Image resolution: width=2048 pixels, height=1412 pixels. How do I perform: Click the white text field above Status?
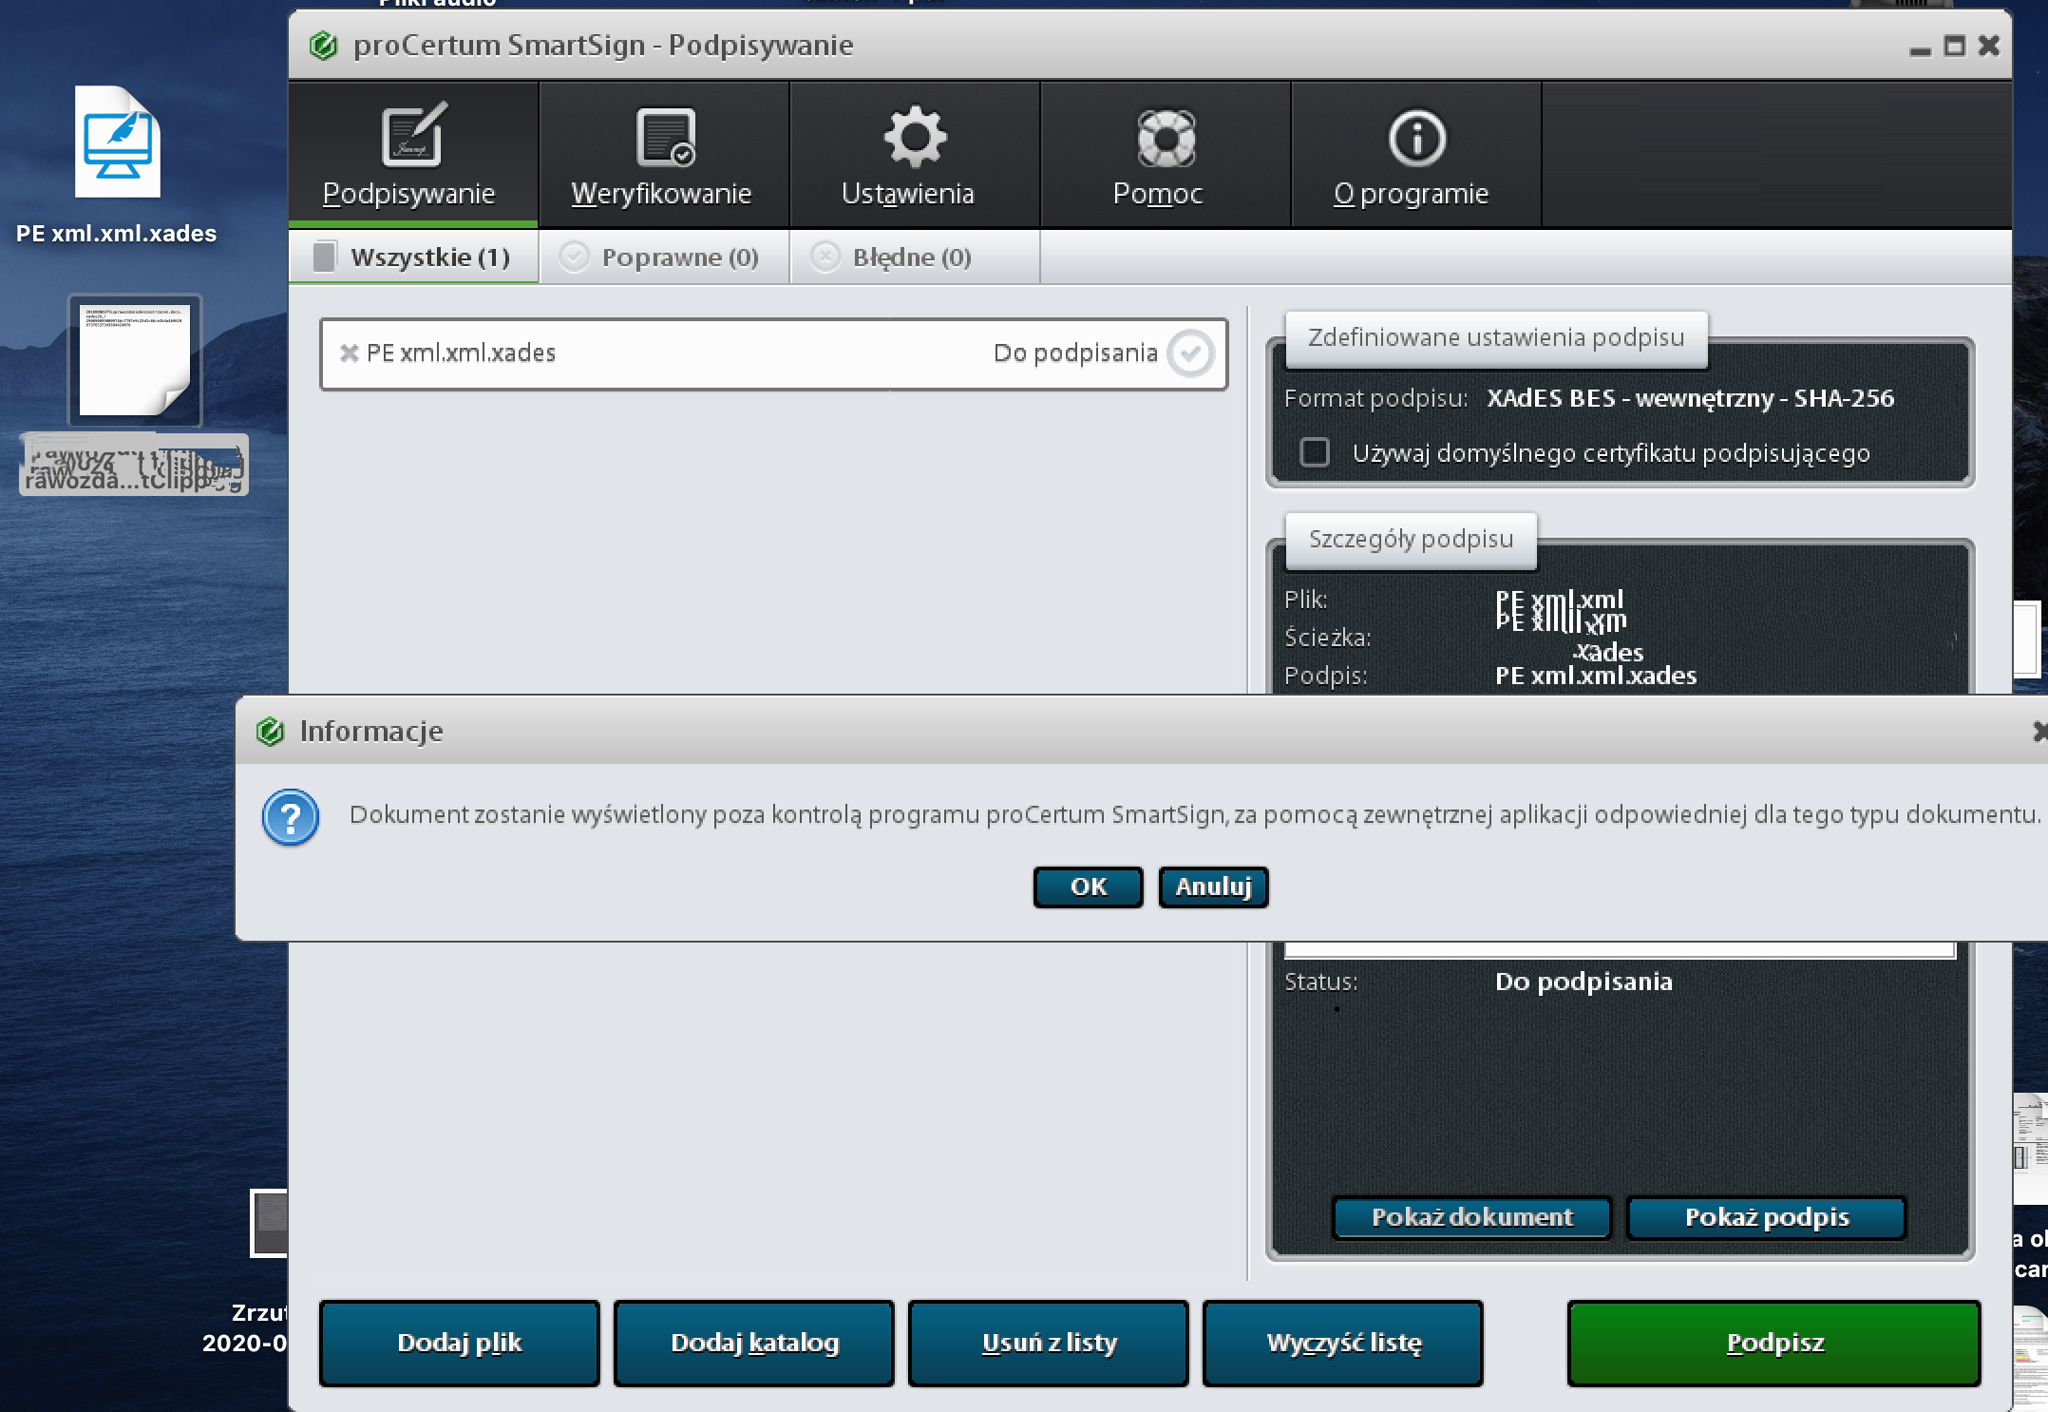pos(1619,949)
